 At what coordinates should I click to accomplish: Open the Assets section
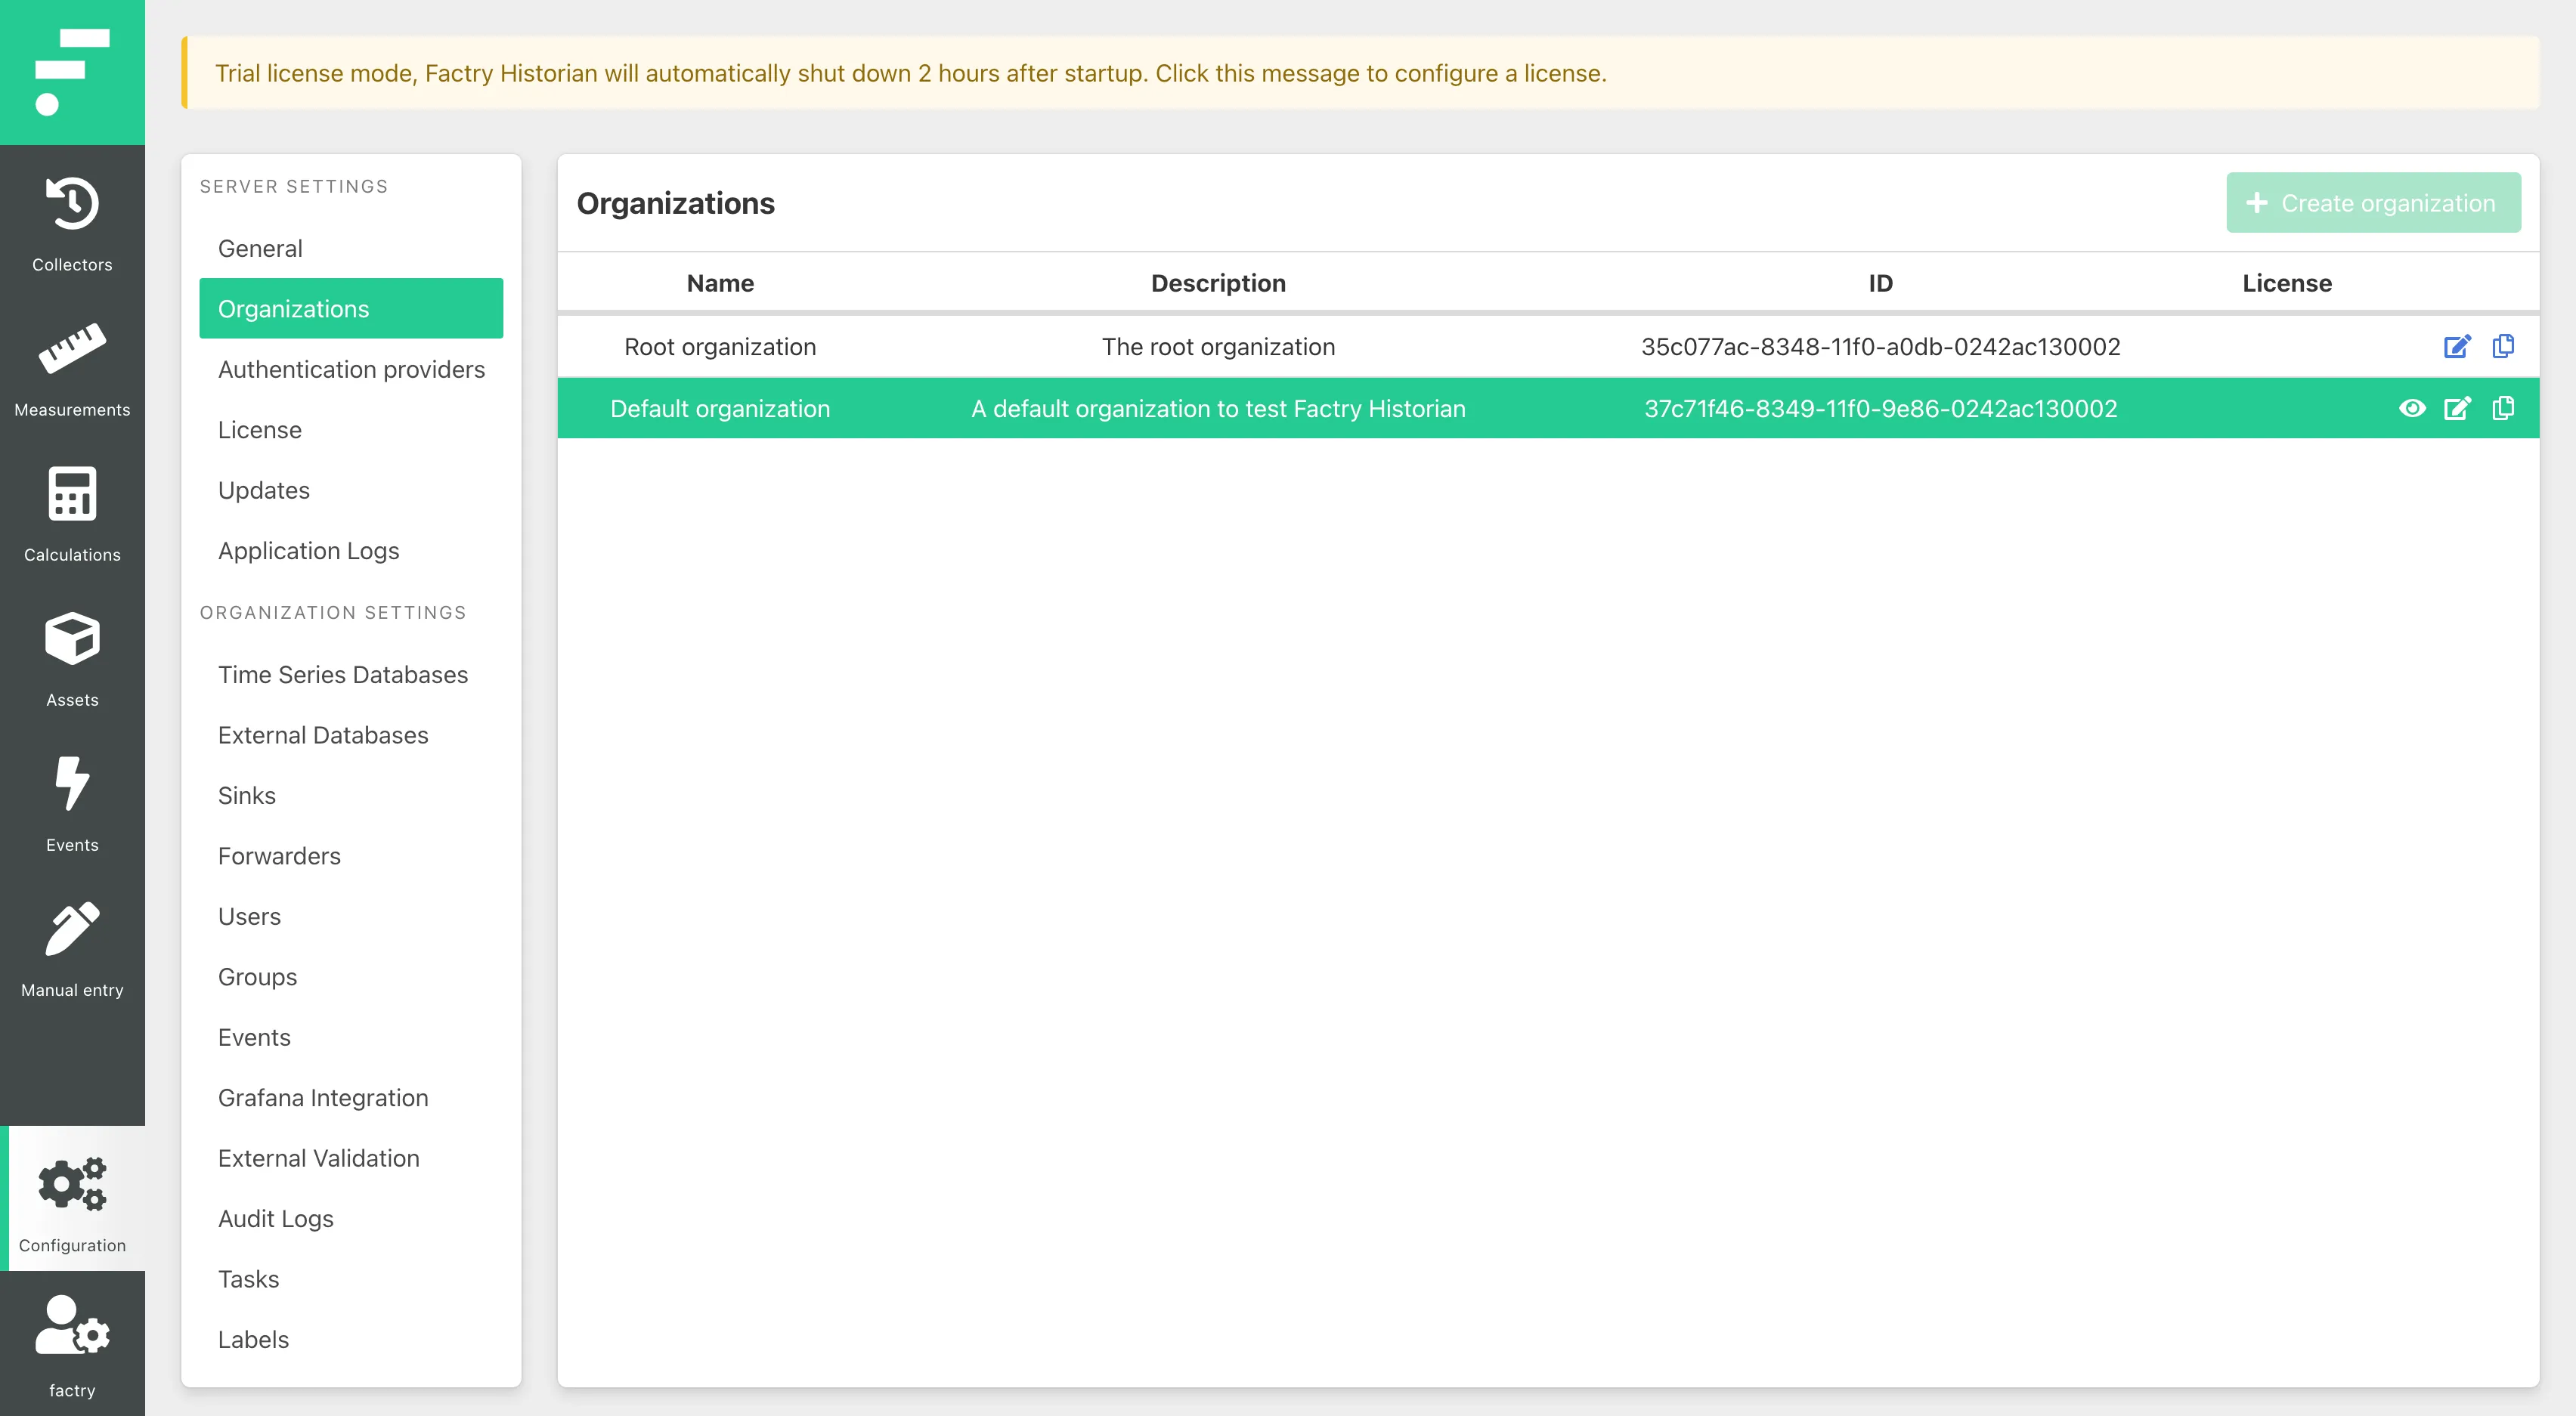[72, 660]
